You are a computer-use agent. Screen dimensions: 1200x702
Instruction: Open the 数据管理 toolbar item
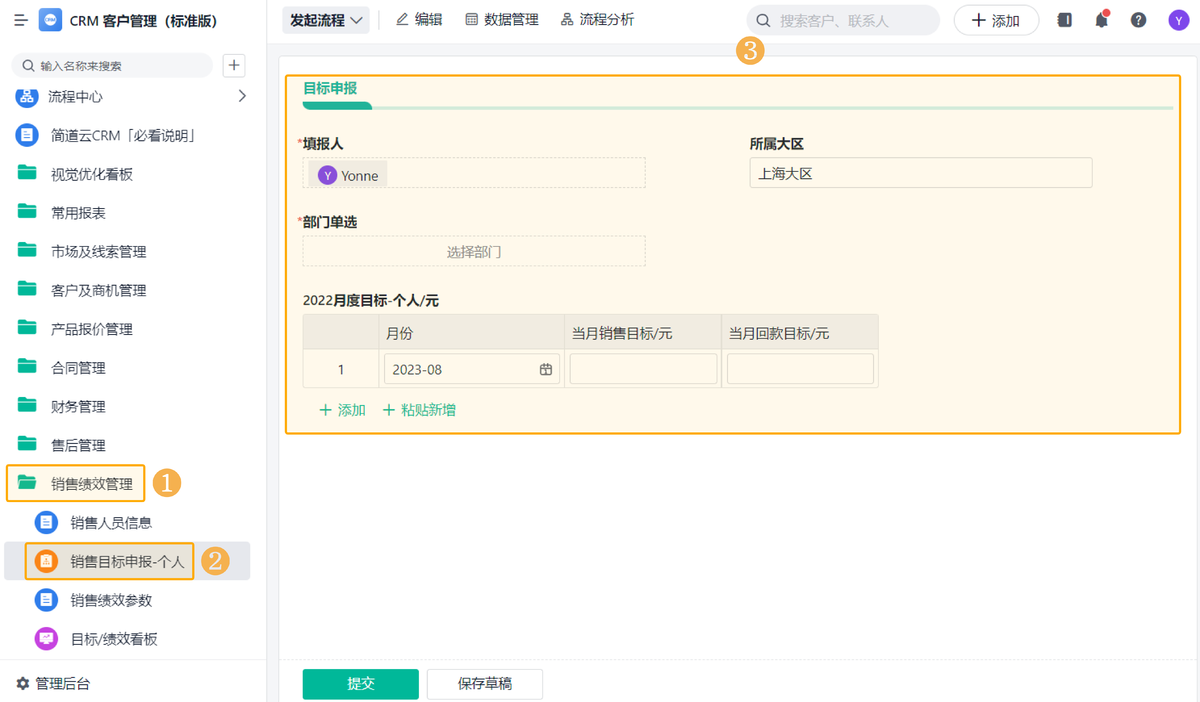coord(502,20)
